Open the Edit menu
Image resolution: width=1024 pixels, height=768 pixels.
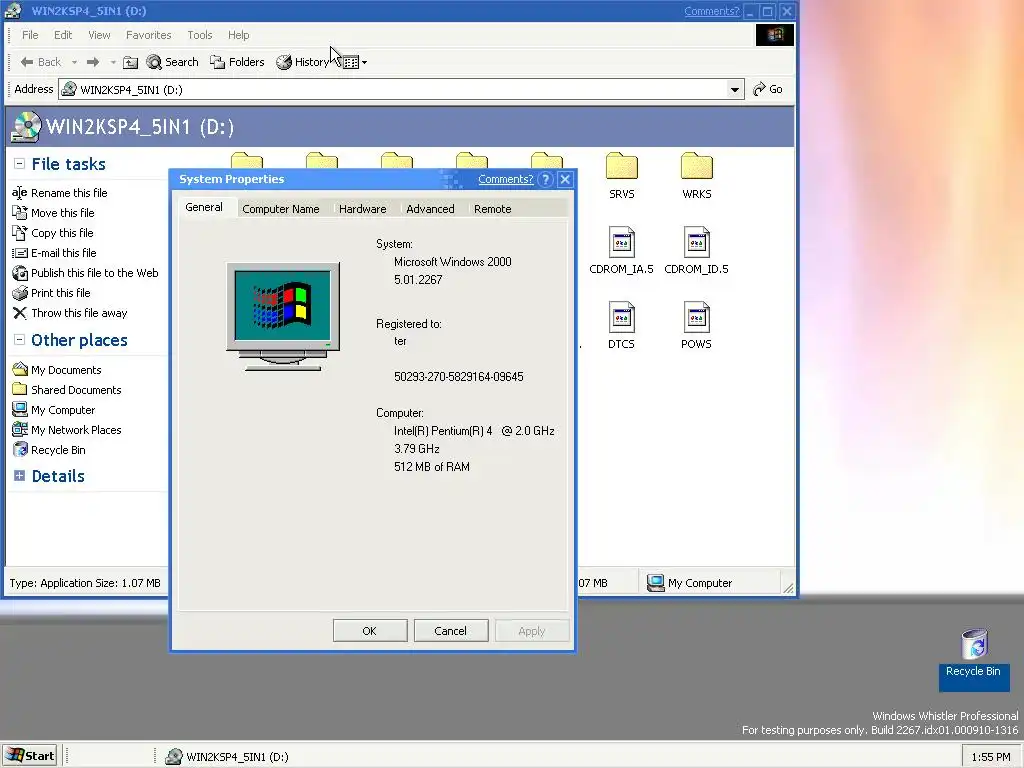pos(63,35)
